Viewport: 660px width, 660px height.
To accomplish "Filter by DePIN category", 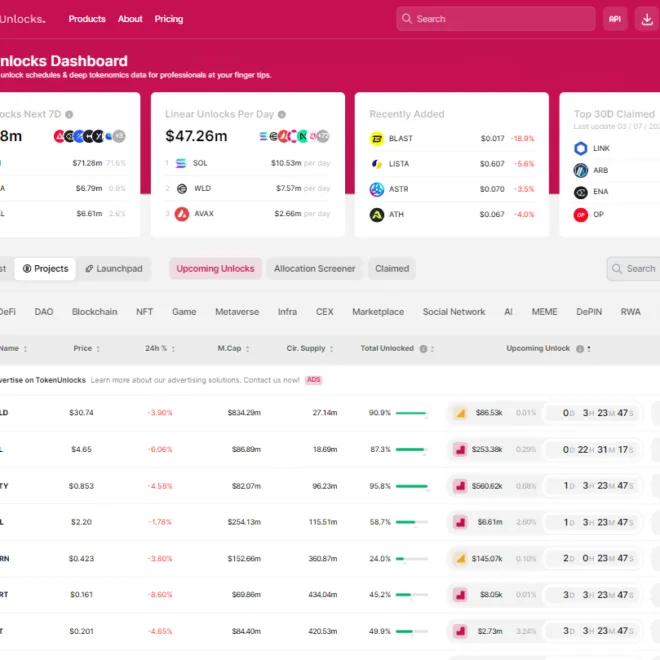I will coord(589,312).
